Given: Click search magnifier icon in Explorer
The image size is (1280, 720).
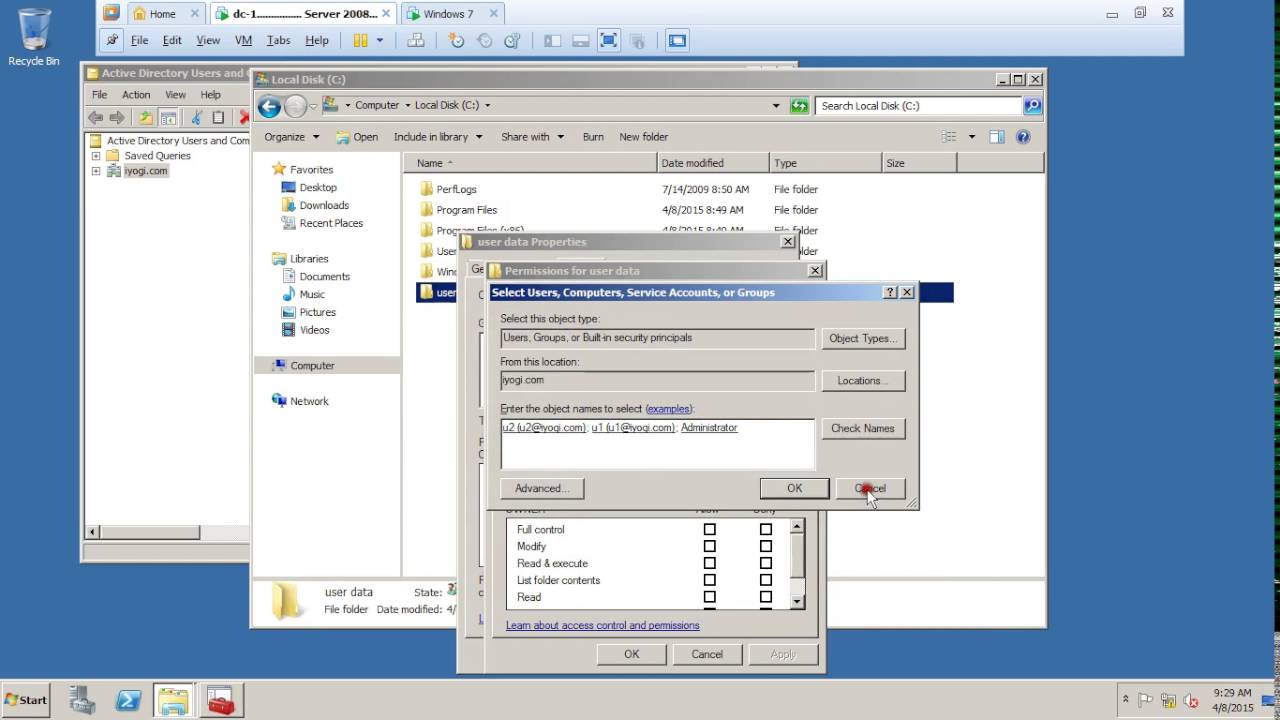Looking at the screenshot, I should coord(1032,106).
